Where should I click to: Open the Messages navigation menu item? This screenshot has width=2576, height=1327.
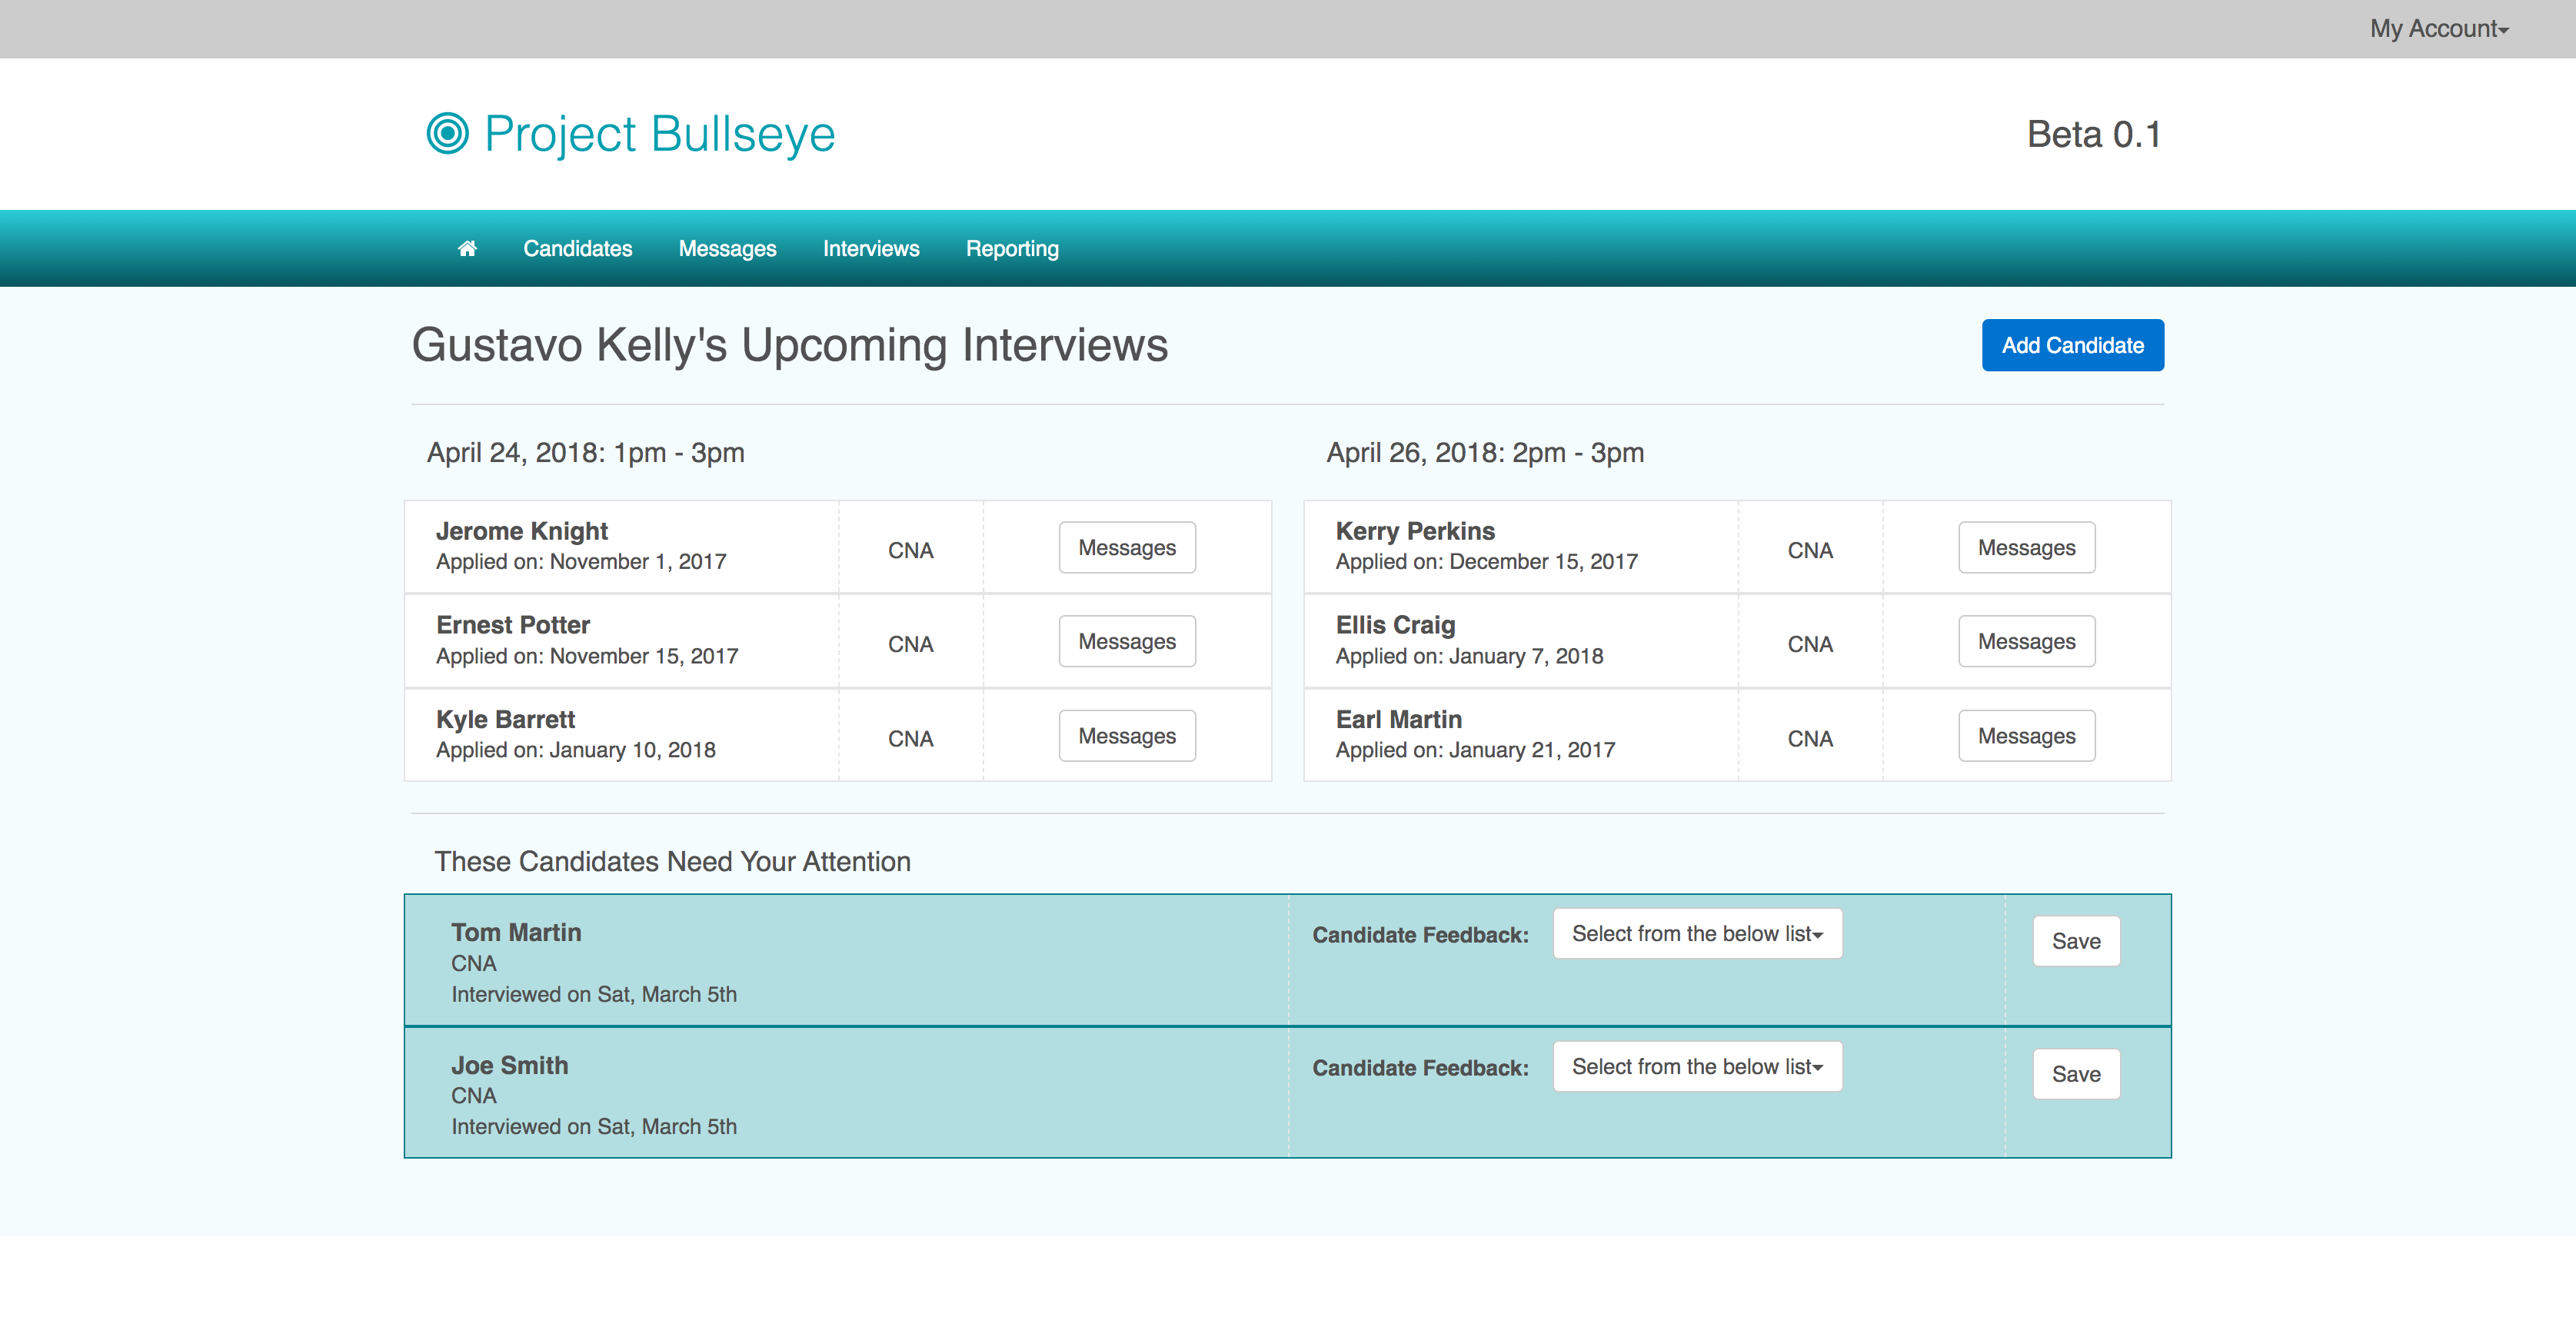coord(727,248)
